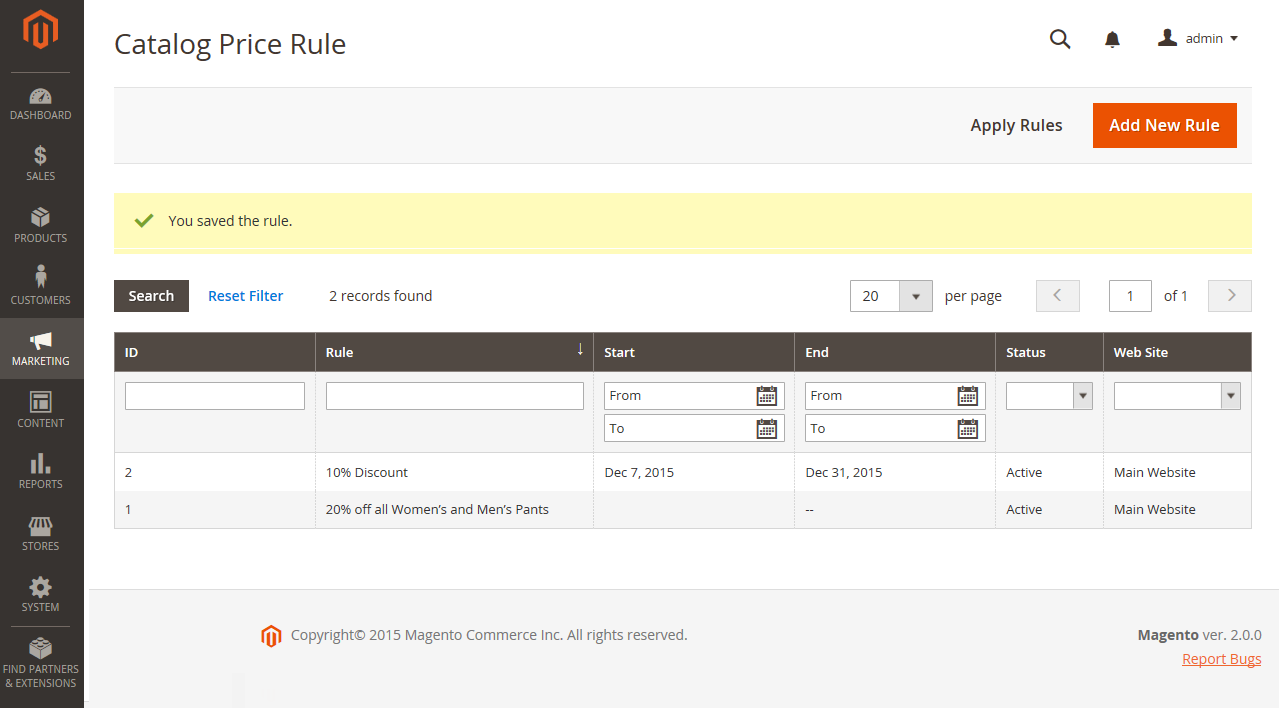Open the Reports sidebar menu
This screenshot has width=1279, height=708.
[41, 472]
